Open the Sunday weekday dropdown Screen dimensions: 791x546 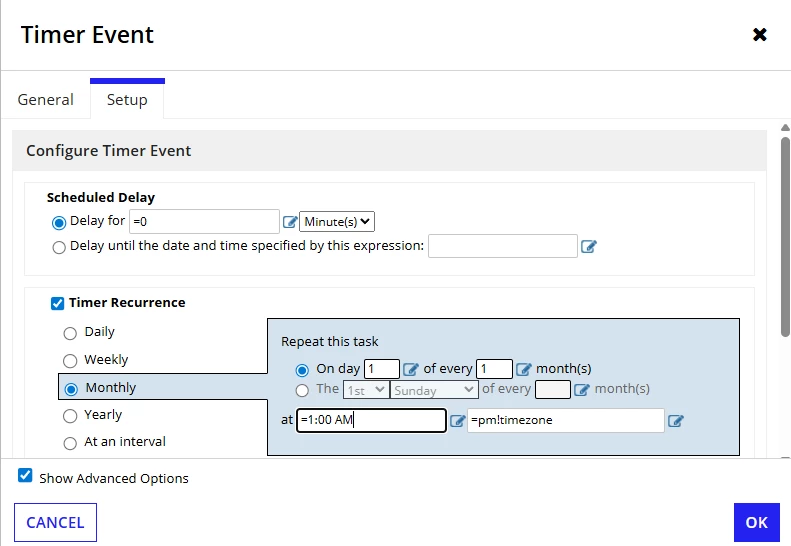(x=434, y=390)
